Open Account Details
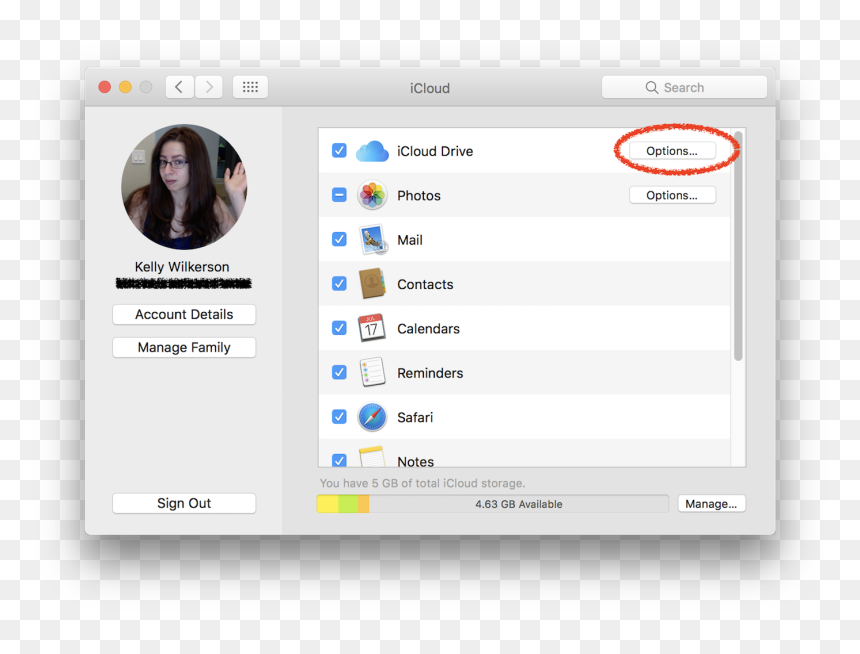This screenshot has width=860, height=654. (184, 314)
